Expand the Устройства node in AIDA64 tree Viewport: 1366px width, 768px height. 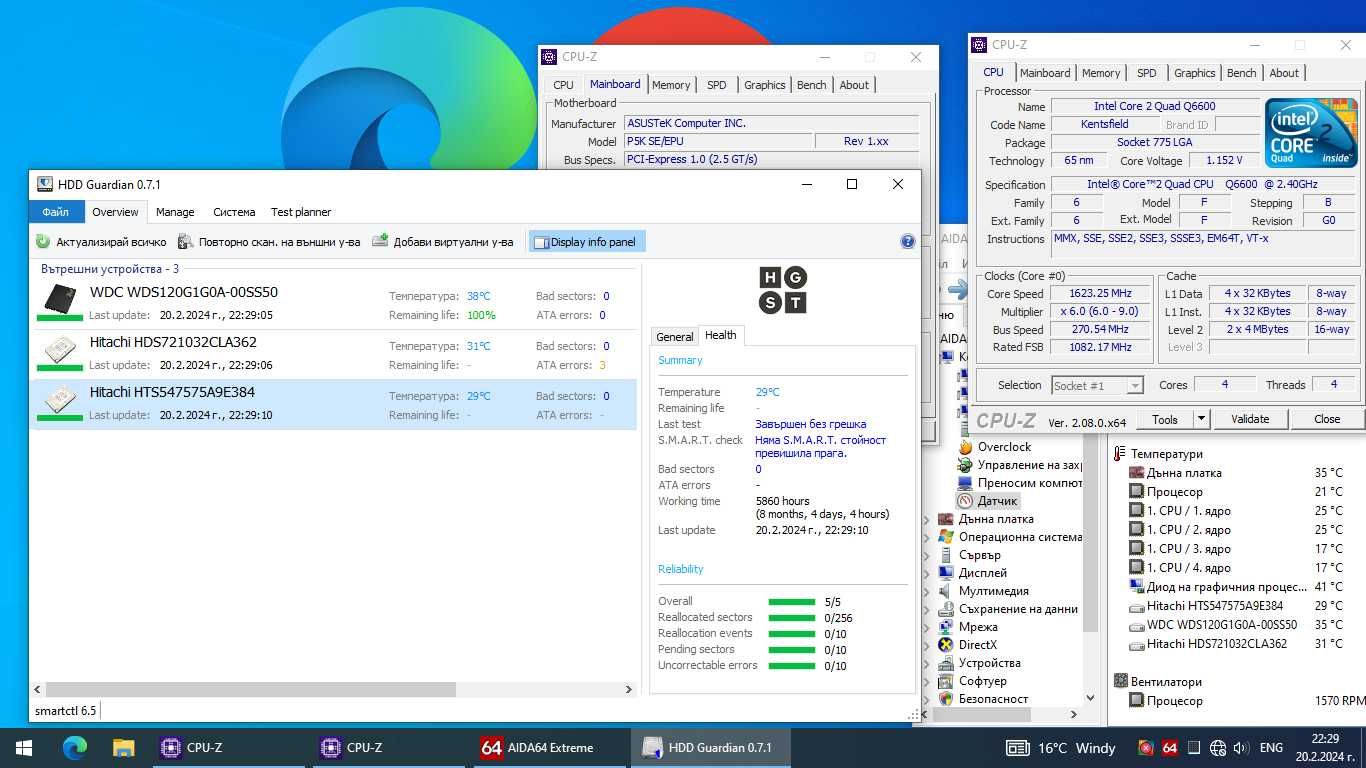pyautogui.click(x=927, y=664)
